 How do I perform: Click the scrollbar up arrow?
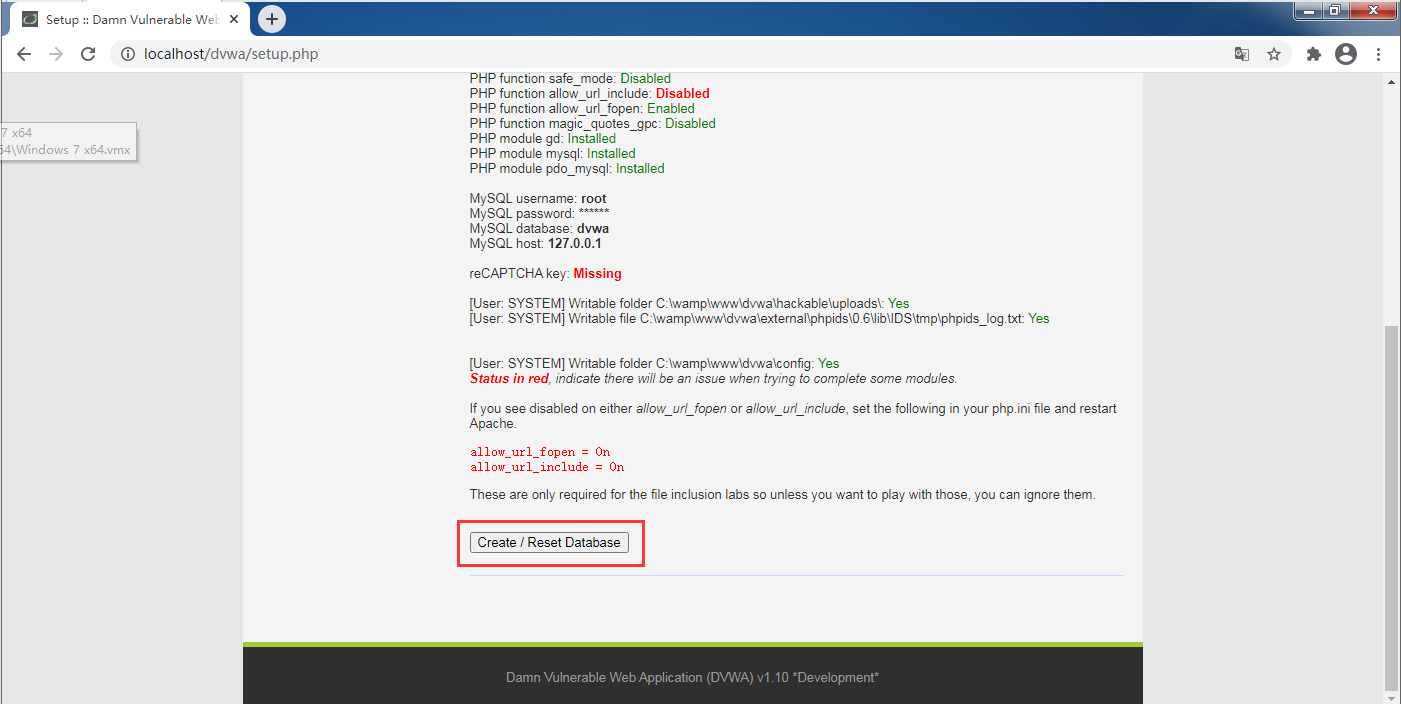(x=1391, y=82)
